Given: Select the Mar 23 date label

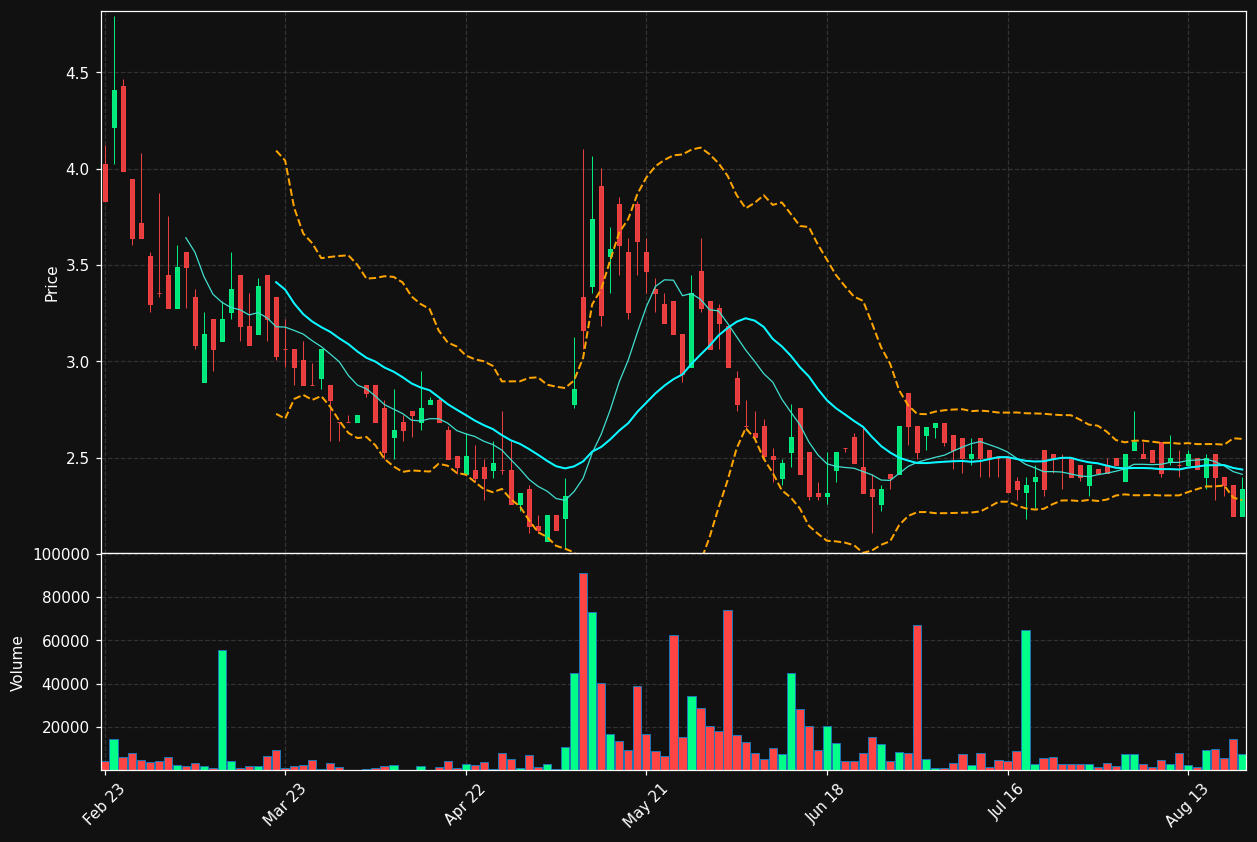Looking at the screenshot, I should (x=284, y=804).
